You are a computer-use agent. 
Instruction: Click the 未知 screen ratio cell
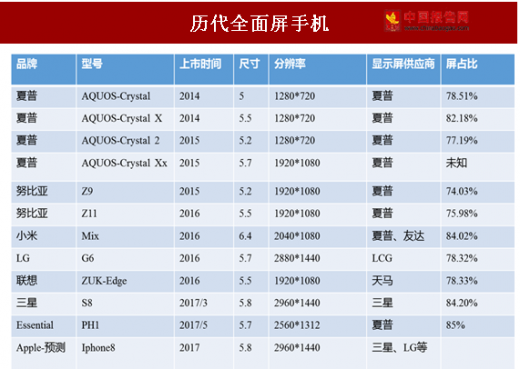point(478,167)
